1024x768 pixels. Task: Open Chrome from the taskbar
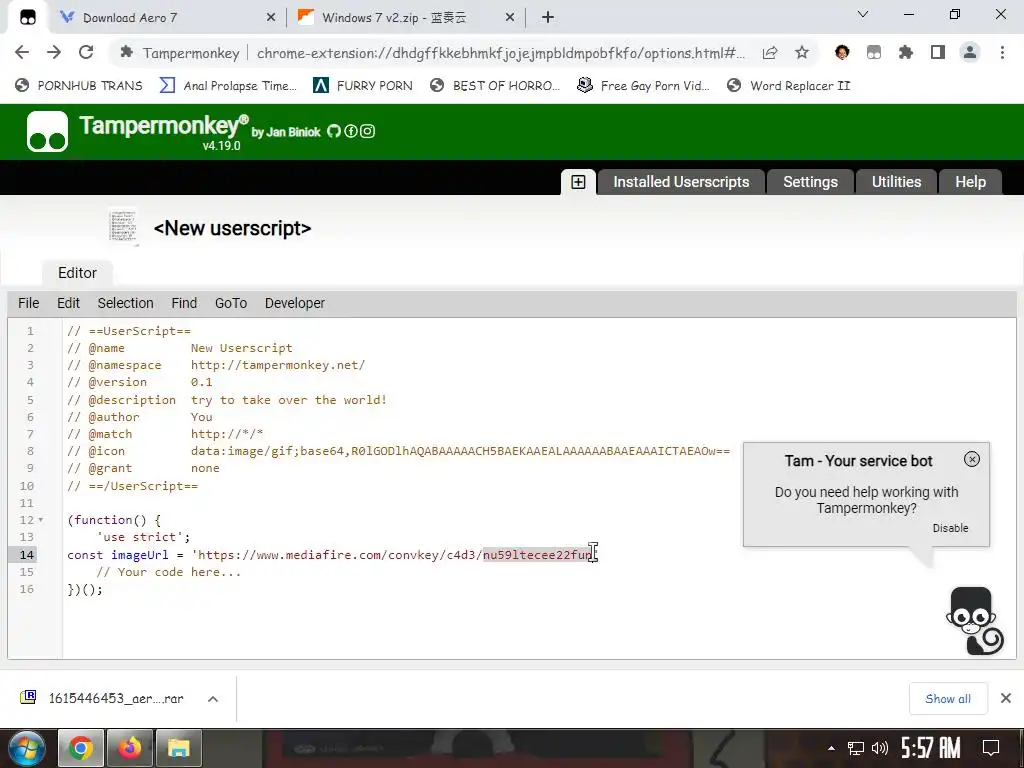click(x=81, y=748)
